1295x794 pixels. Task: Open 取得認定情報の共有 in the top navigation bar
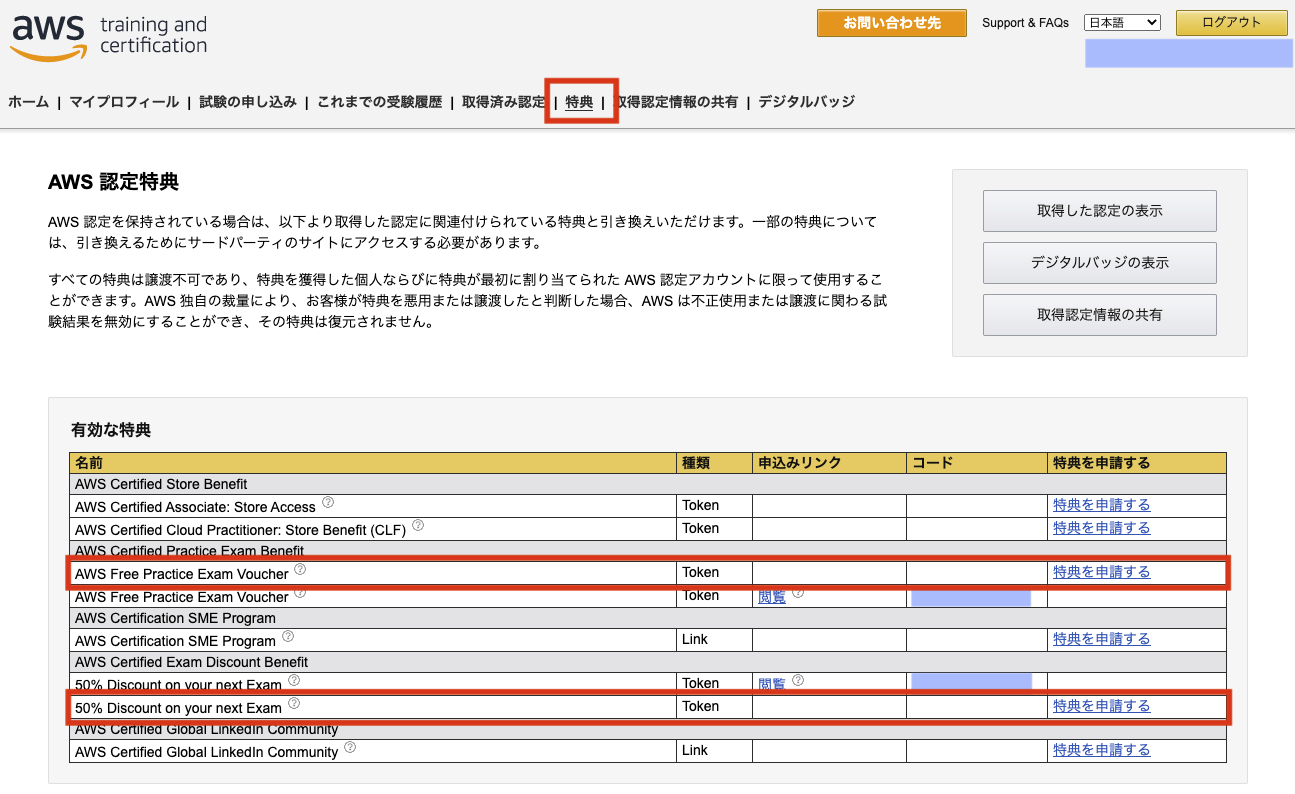[676, 101]
